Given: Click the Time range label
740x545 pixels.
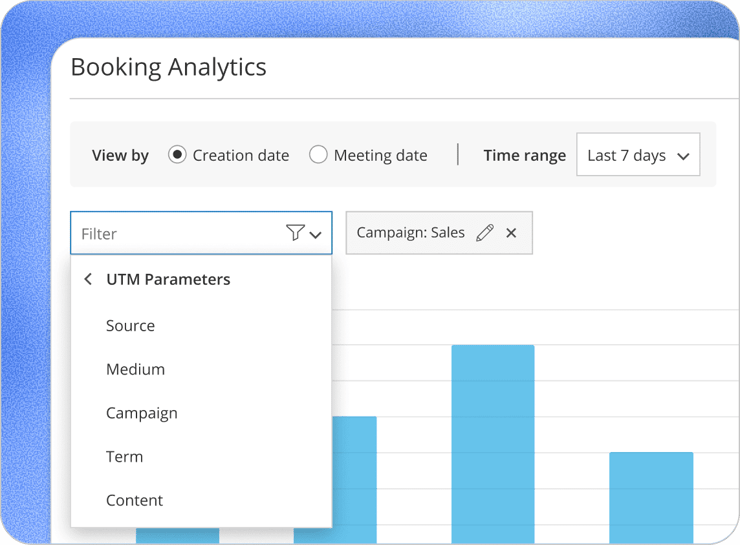Looking at the screenshot, I should click(525, 155).
